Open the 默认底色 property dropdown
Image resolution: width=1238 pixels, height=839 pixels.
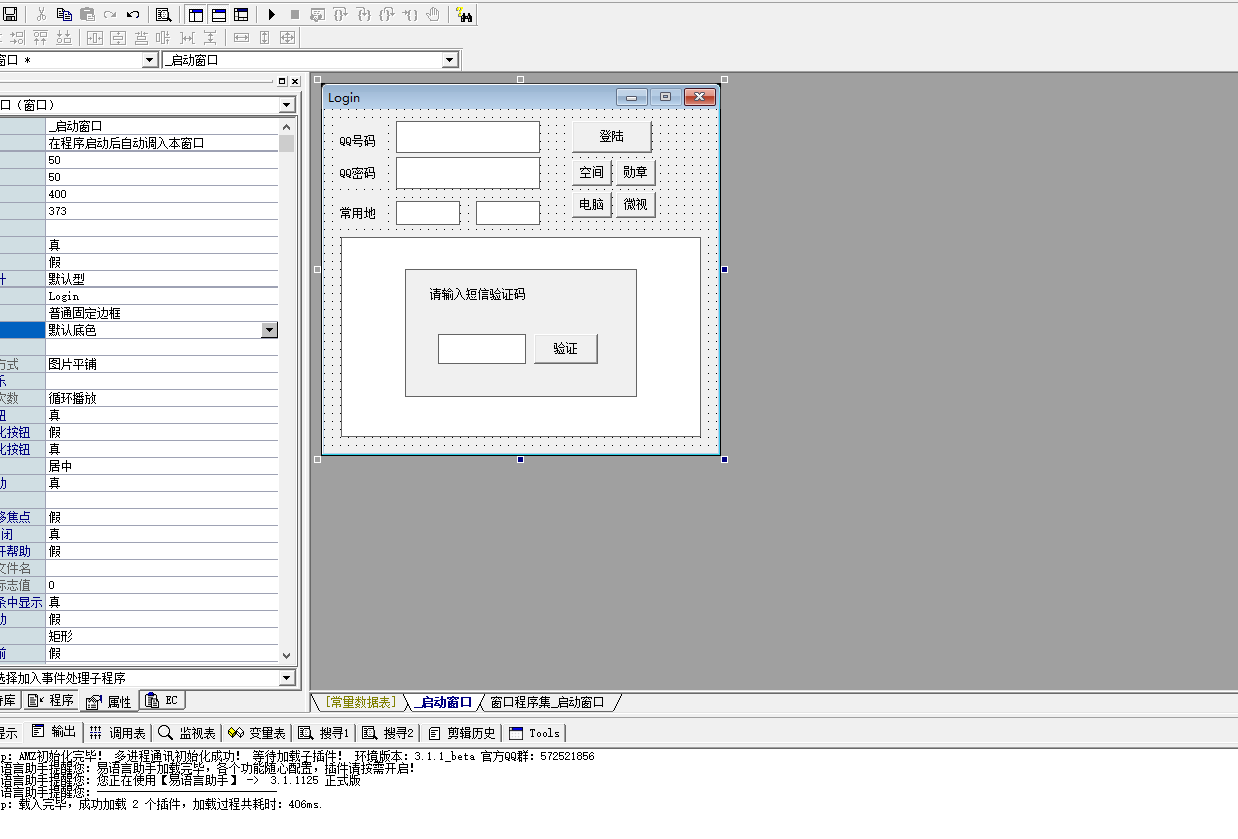(x=269, y=330)
